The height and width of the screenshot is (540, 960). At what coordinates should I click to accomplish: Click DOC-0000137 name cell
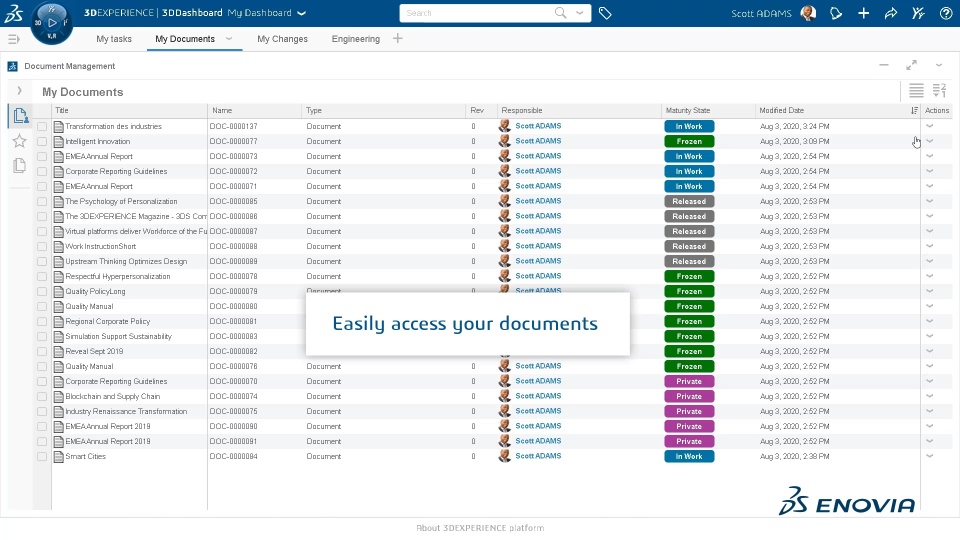click(x=233, y=126)
